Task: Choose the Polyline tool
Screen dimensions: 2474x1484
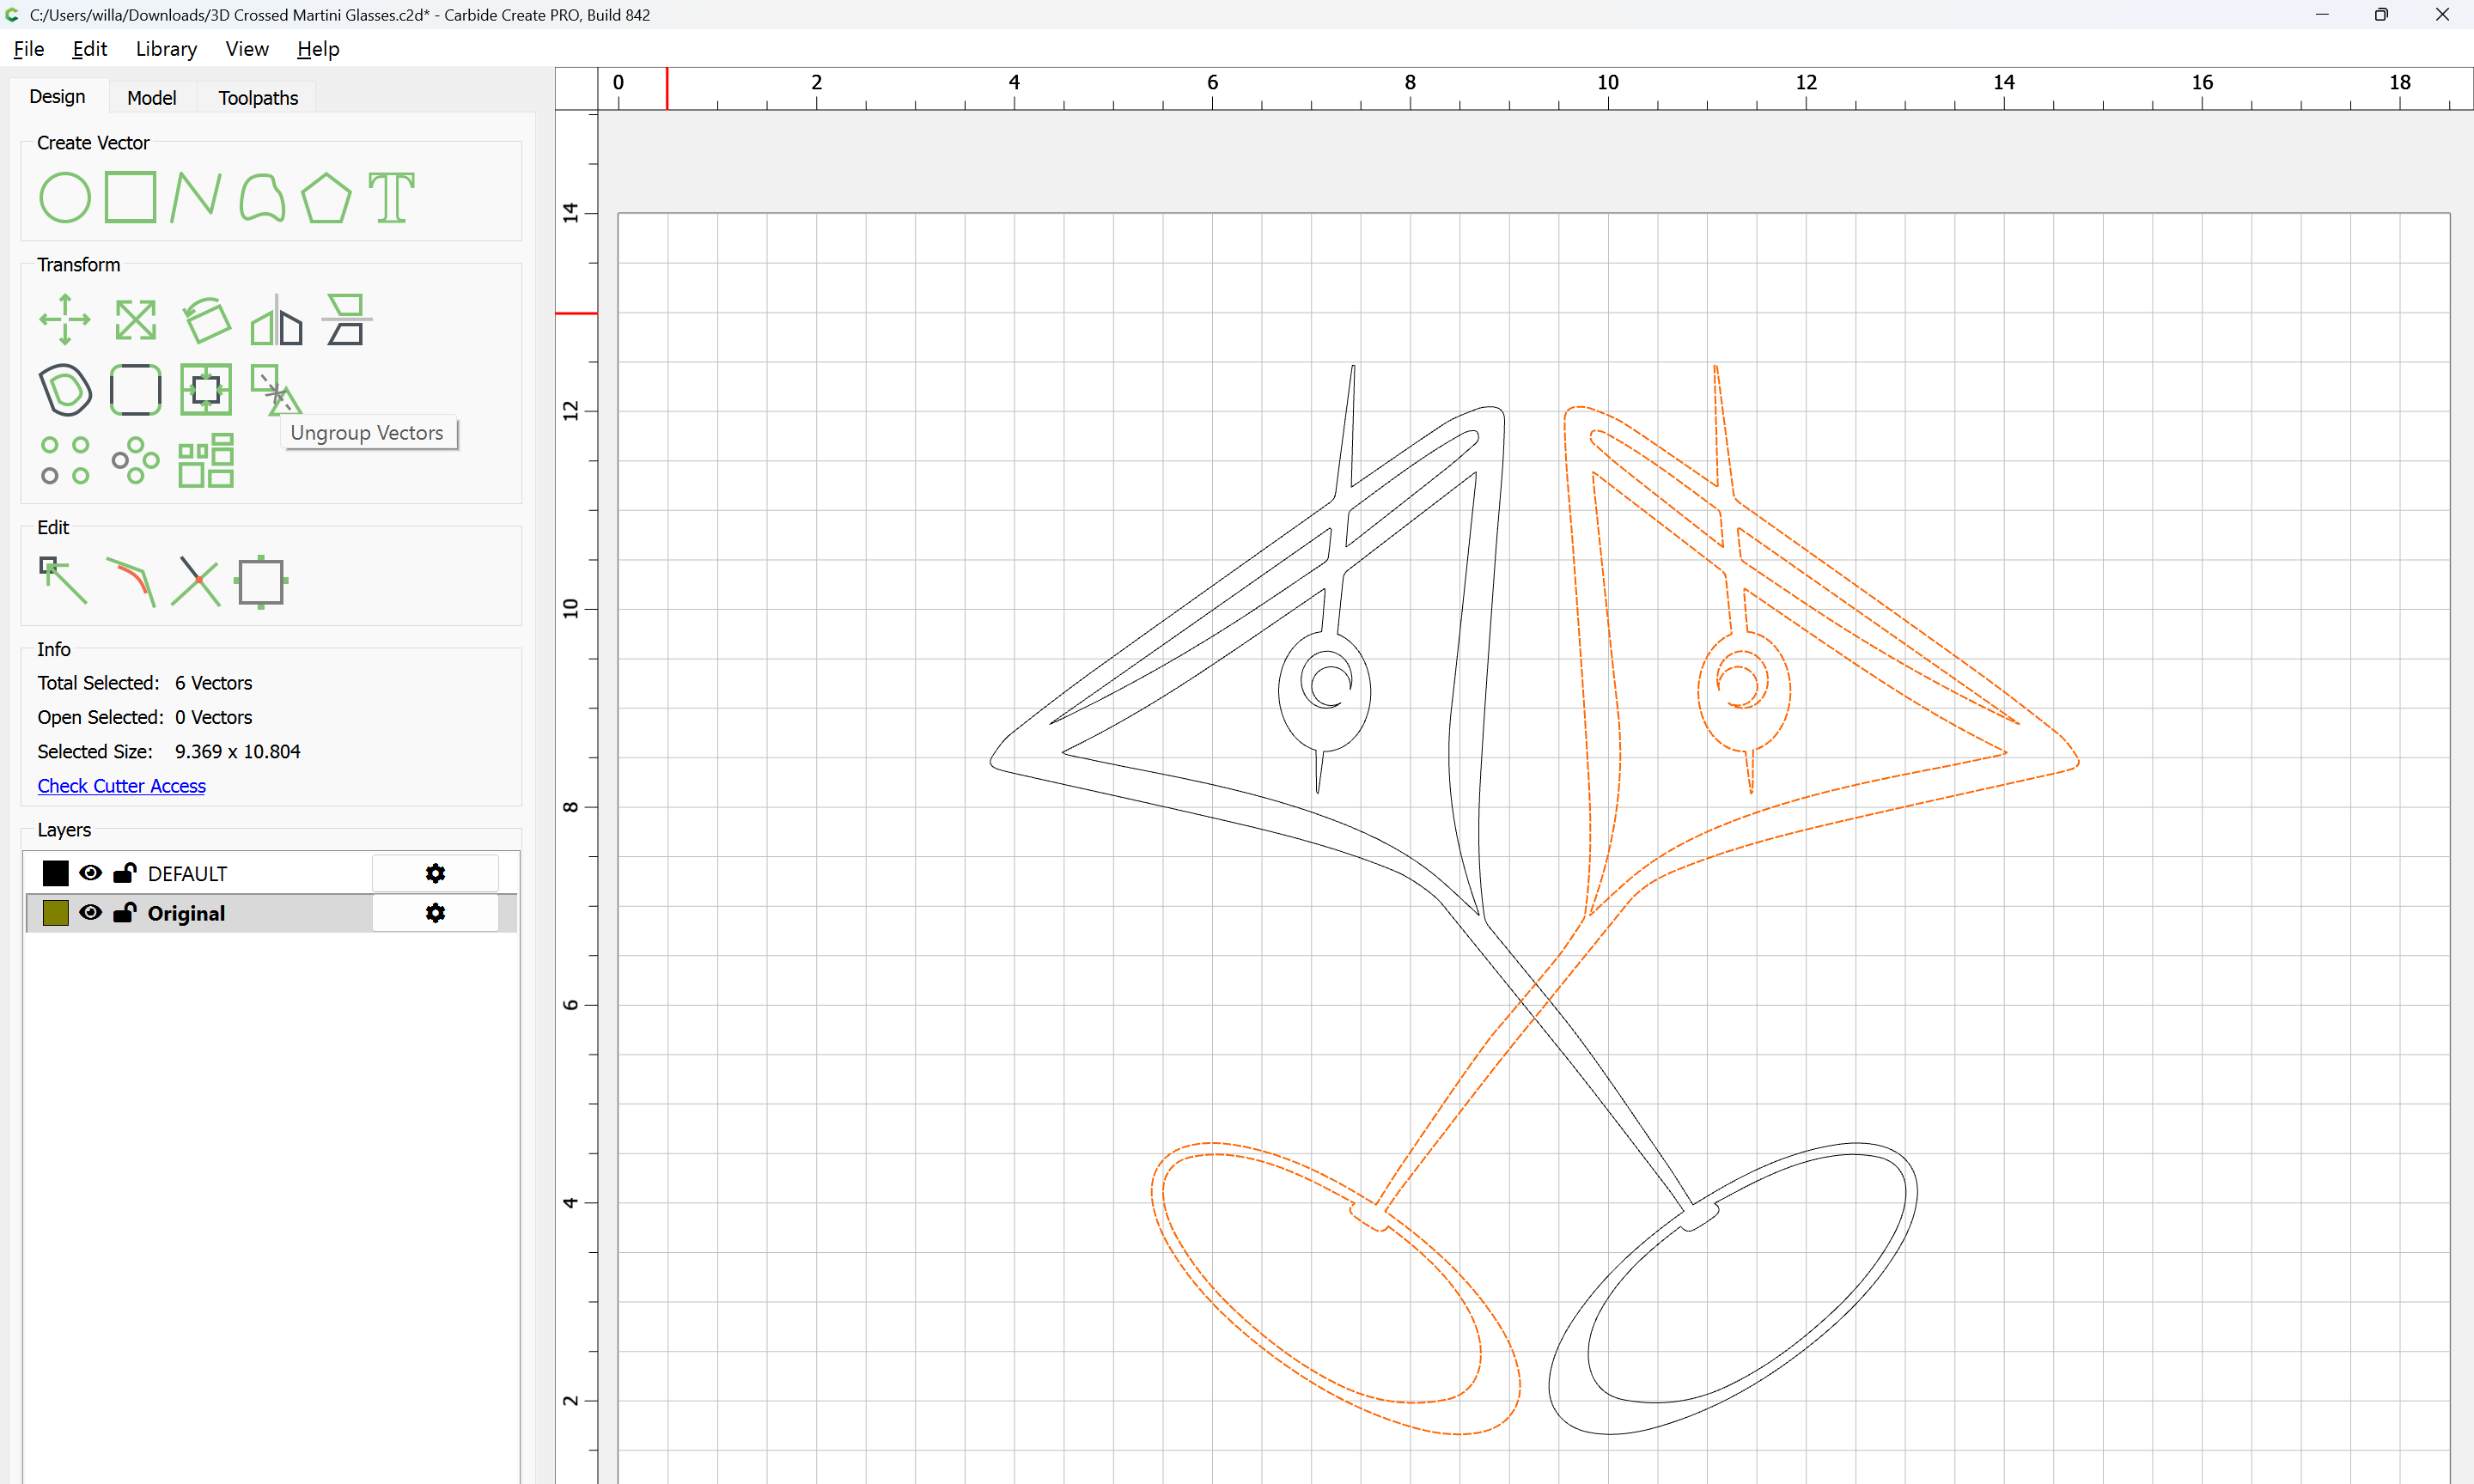Action: pyautogui.click(x=195, y=197)
